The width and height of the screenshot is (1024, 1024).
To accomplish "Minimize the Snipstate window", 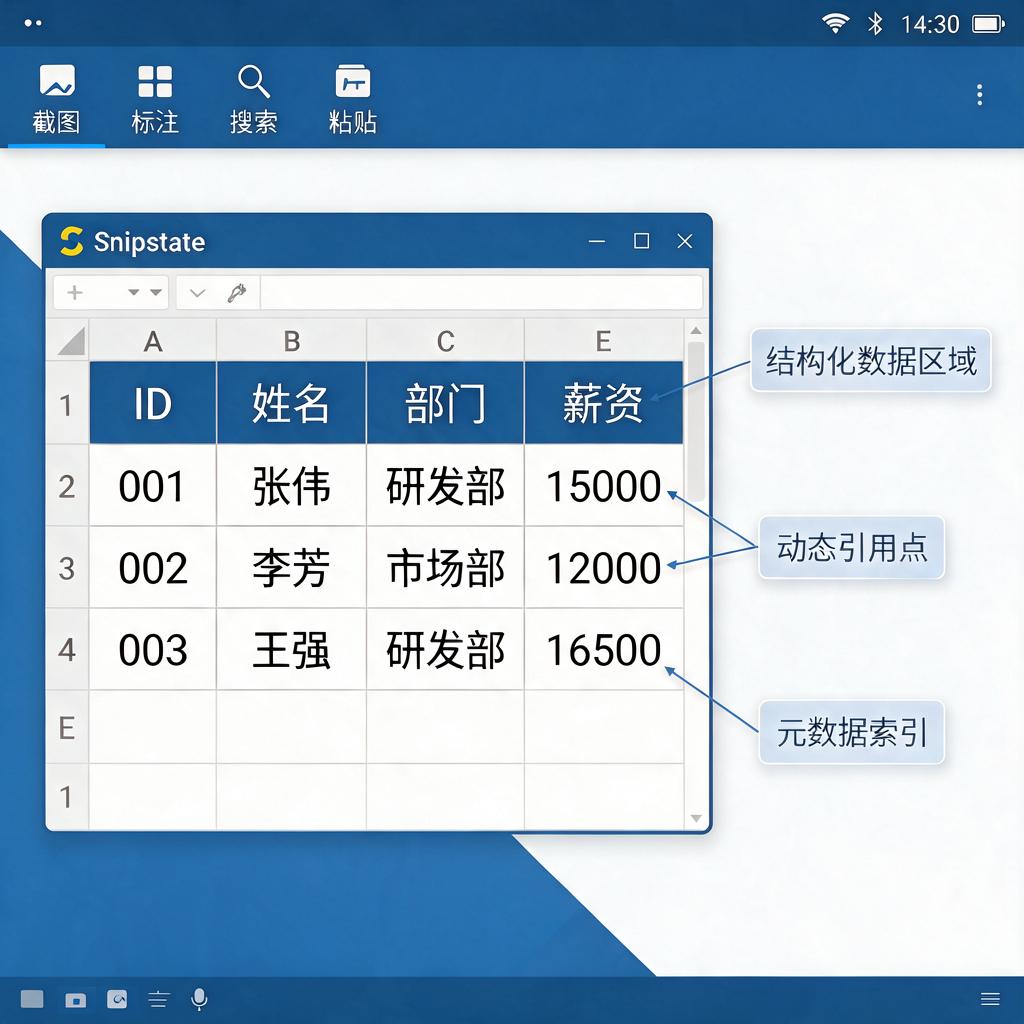I will click(x=597, y=242).
